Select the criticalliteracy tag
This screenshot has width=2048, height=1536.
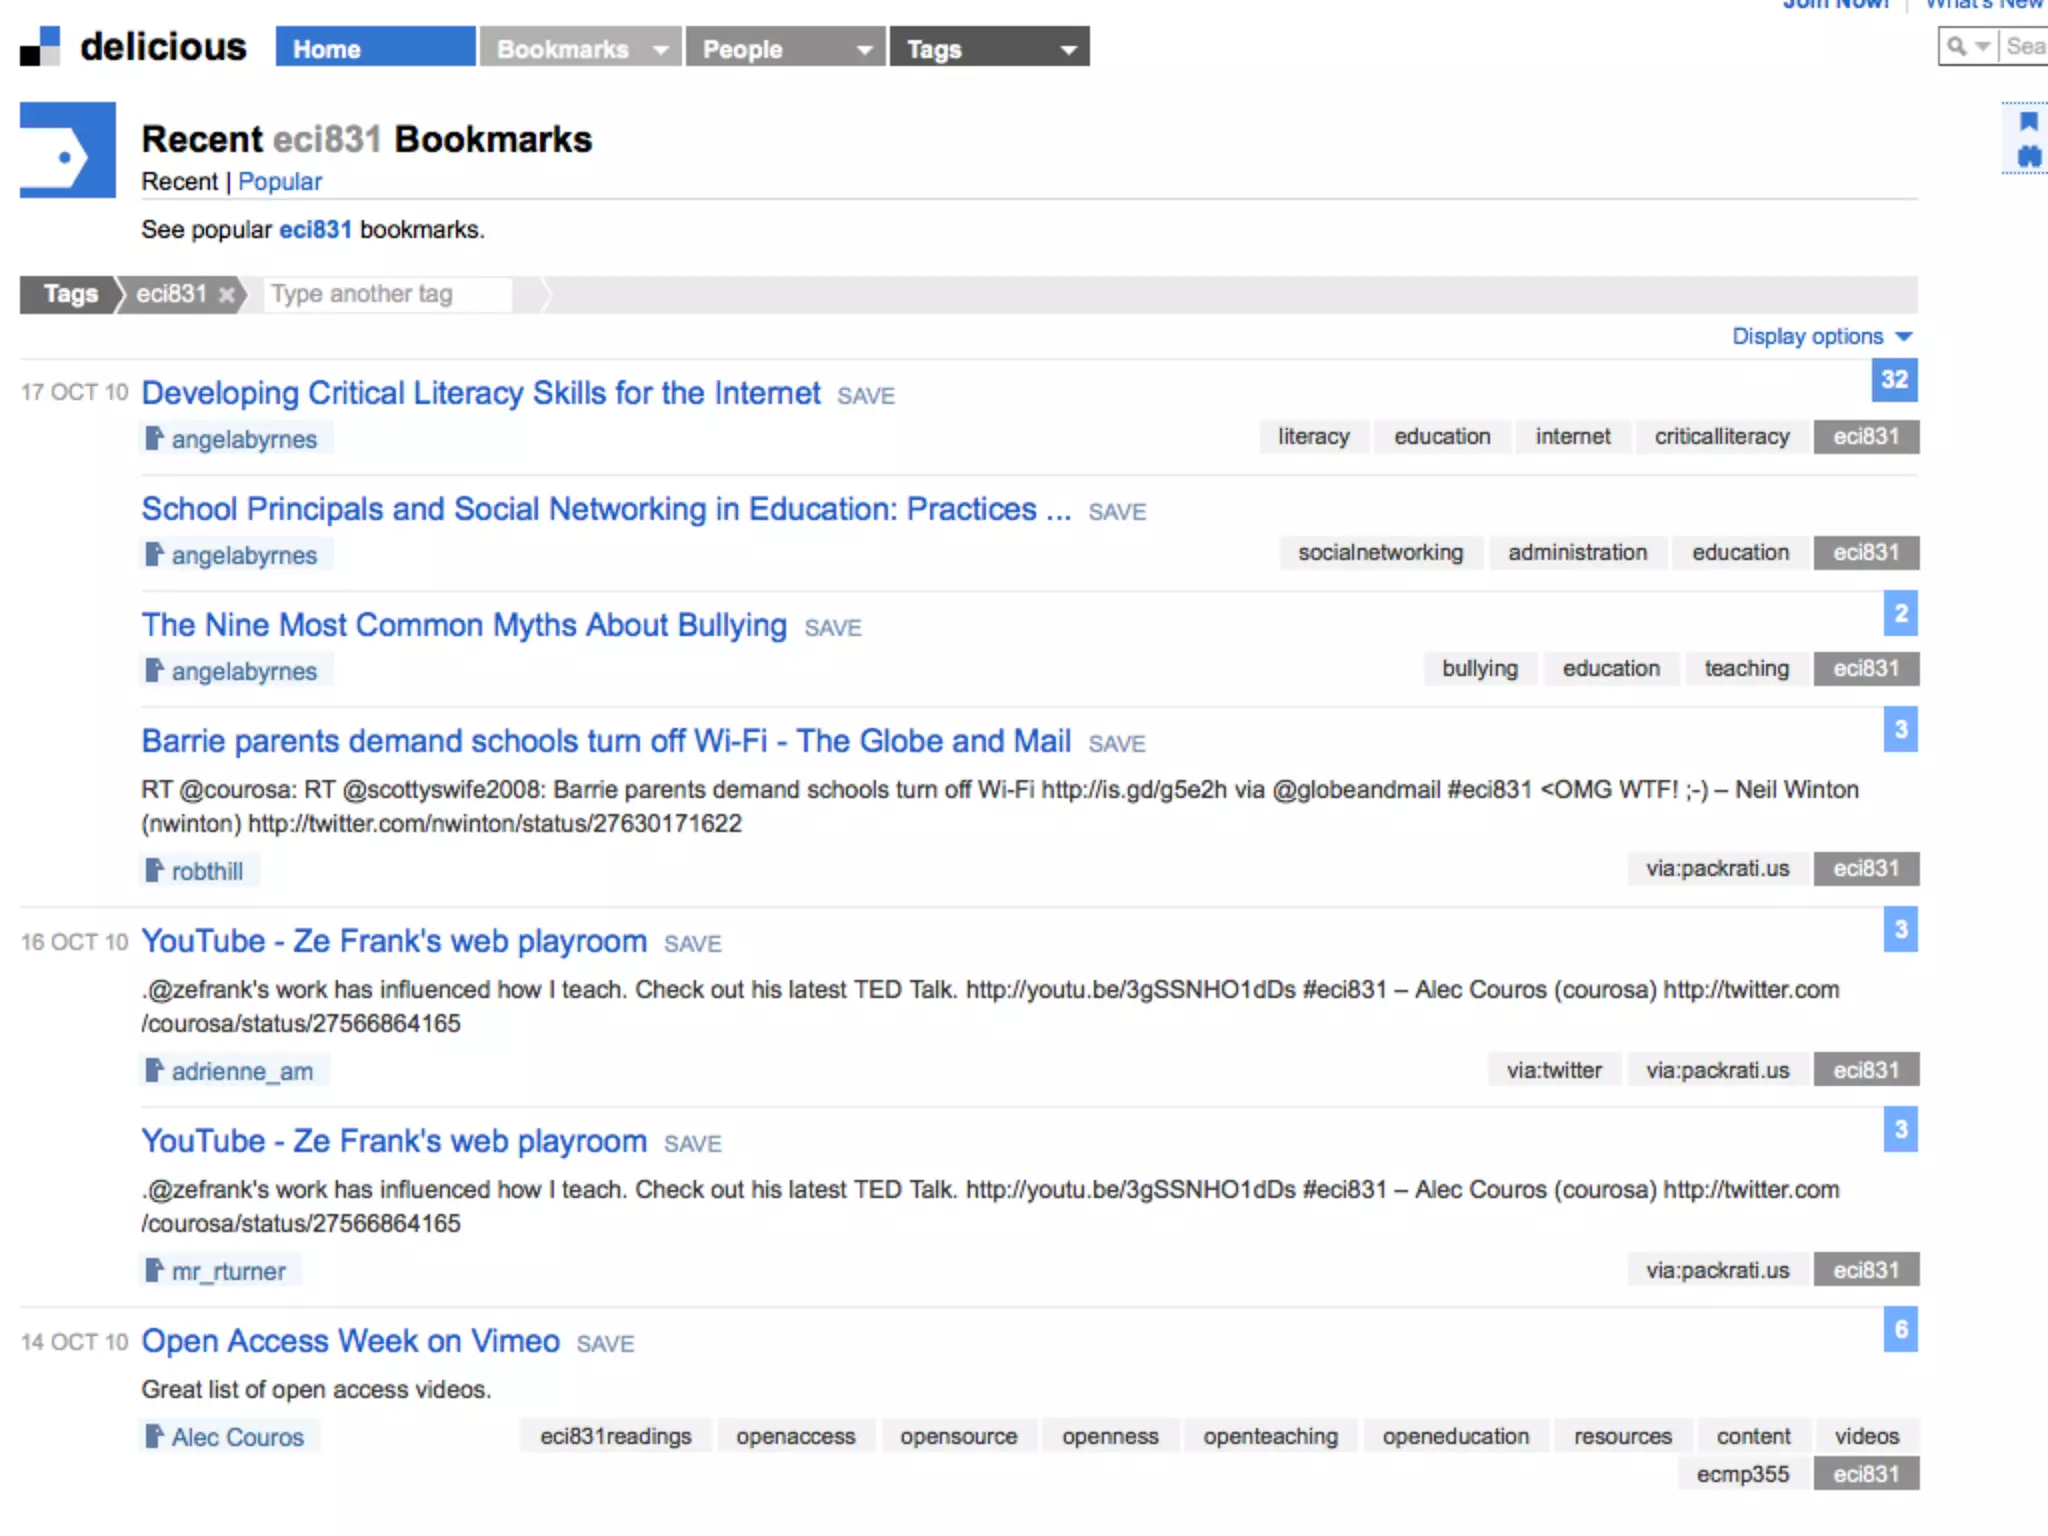[1721, 437]
